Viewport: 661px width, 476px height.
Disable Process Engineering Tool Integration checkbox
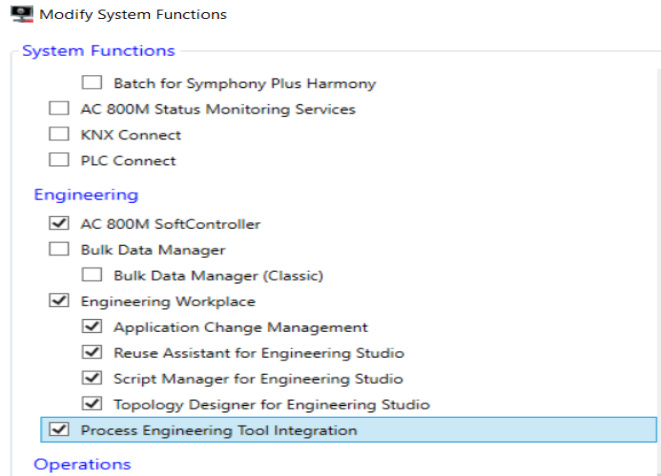point(59,431)
